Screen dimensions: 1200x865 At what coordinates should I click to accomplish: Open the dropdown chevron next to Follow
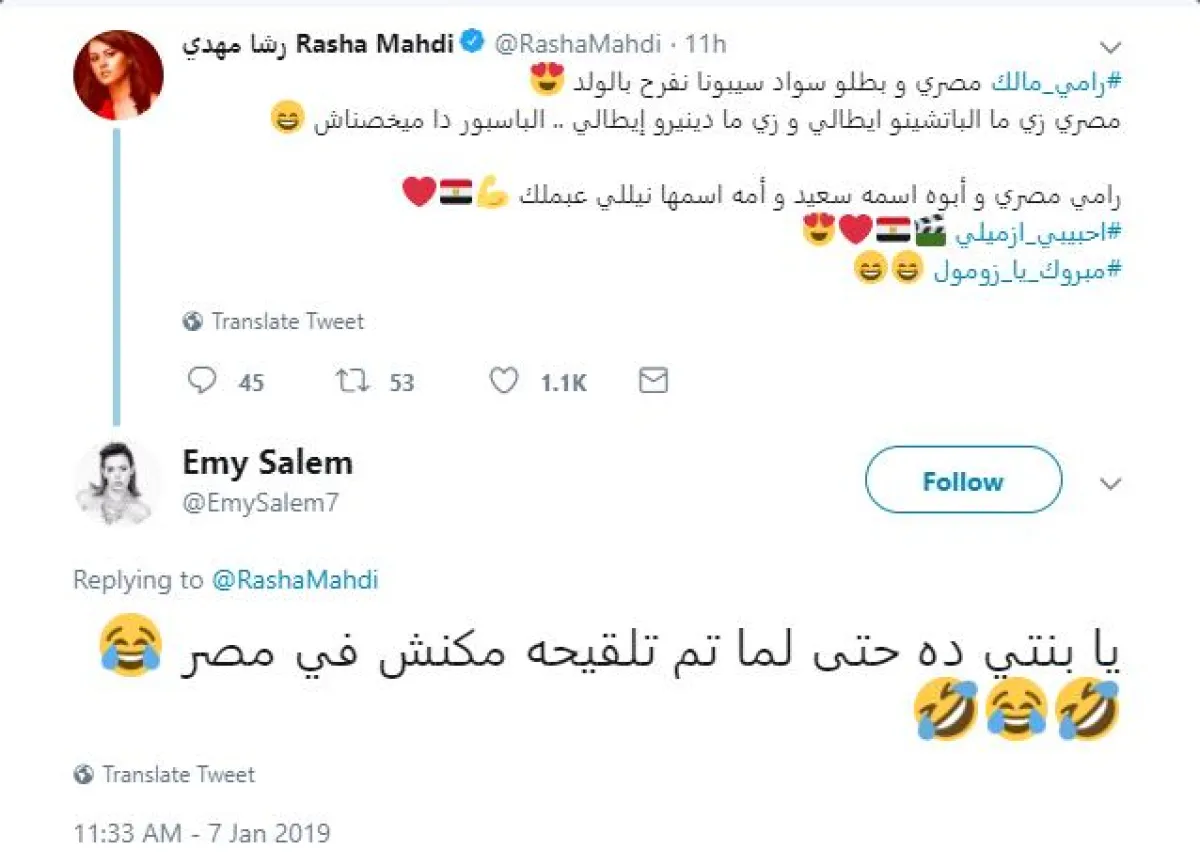point(1110,484)
